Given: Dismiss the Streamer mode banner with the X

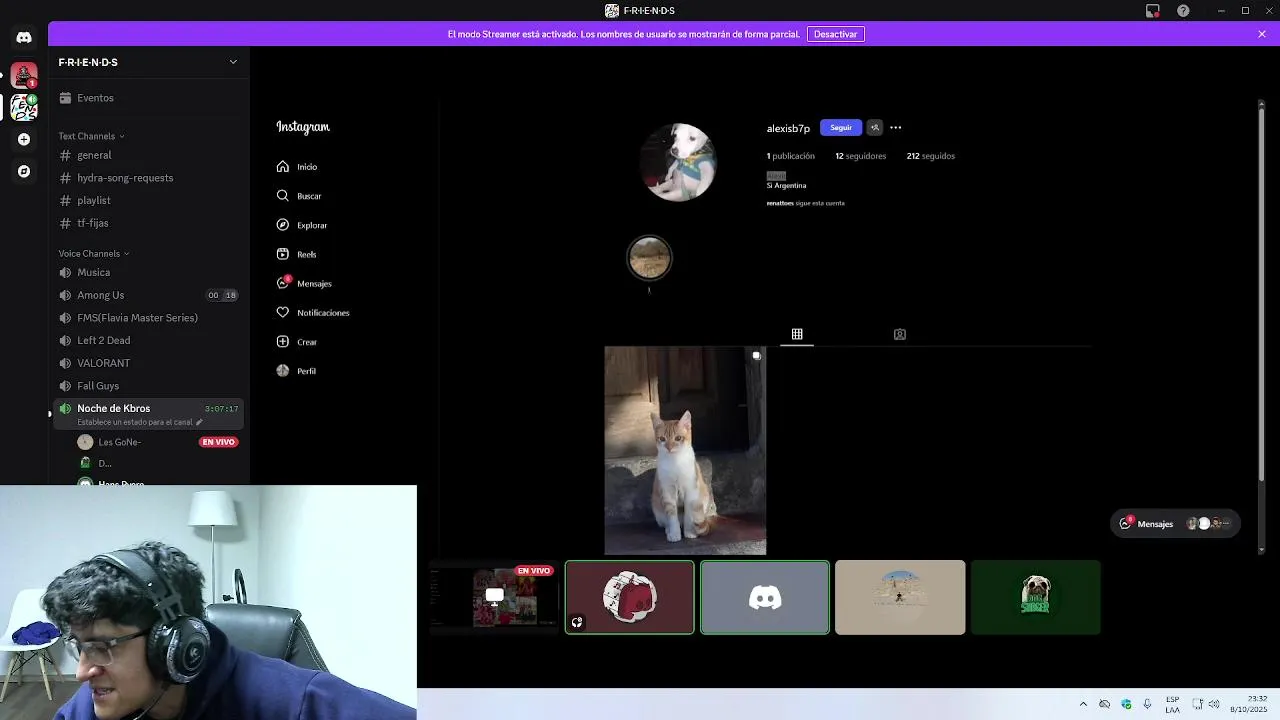Looking at the screenshot, I should pos(1262,34).
